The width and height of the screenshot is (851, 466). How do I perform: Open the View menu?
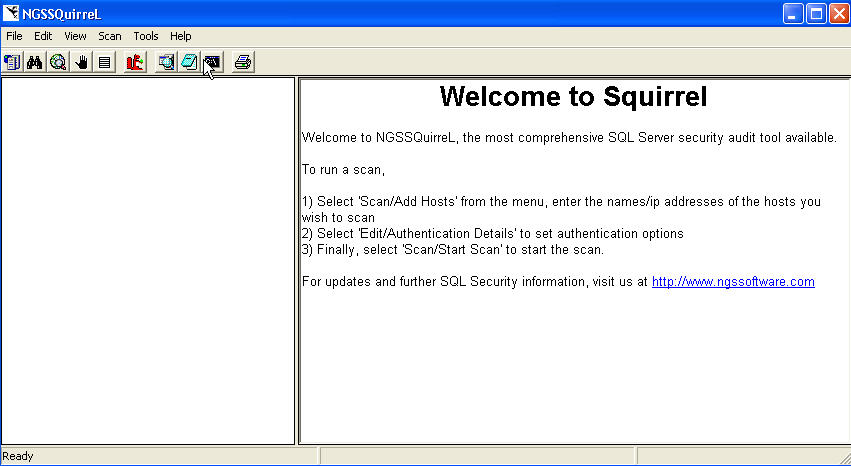coord(75,36)
